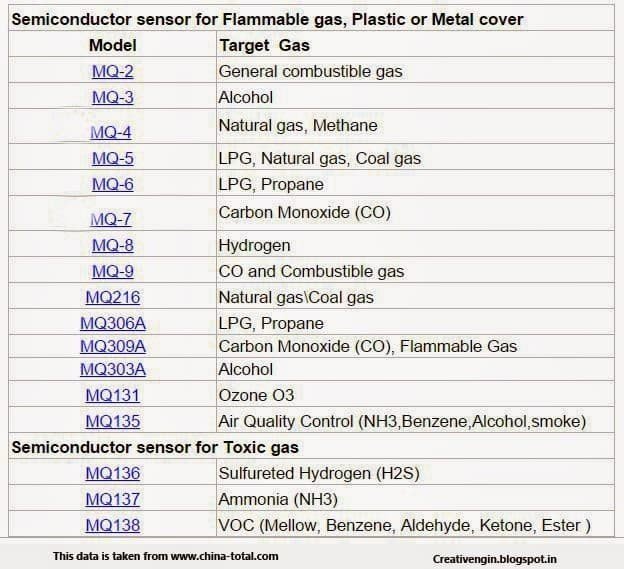Follow the MQ-5 model link
This screenshot has width=624, height=569.
tap(112, 158)
